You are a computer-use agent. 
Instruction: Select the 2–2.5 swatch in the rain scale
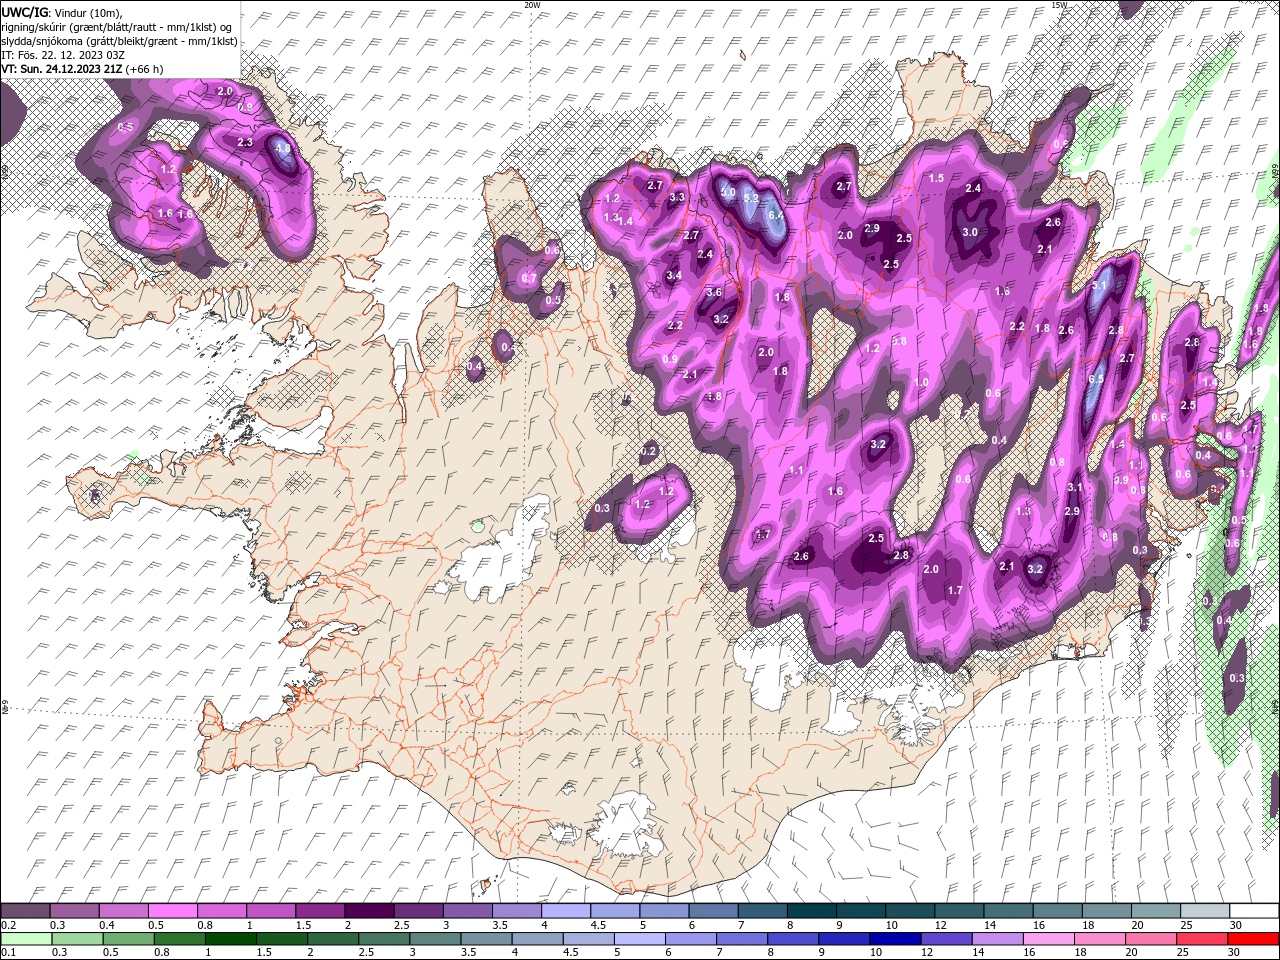333,938
